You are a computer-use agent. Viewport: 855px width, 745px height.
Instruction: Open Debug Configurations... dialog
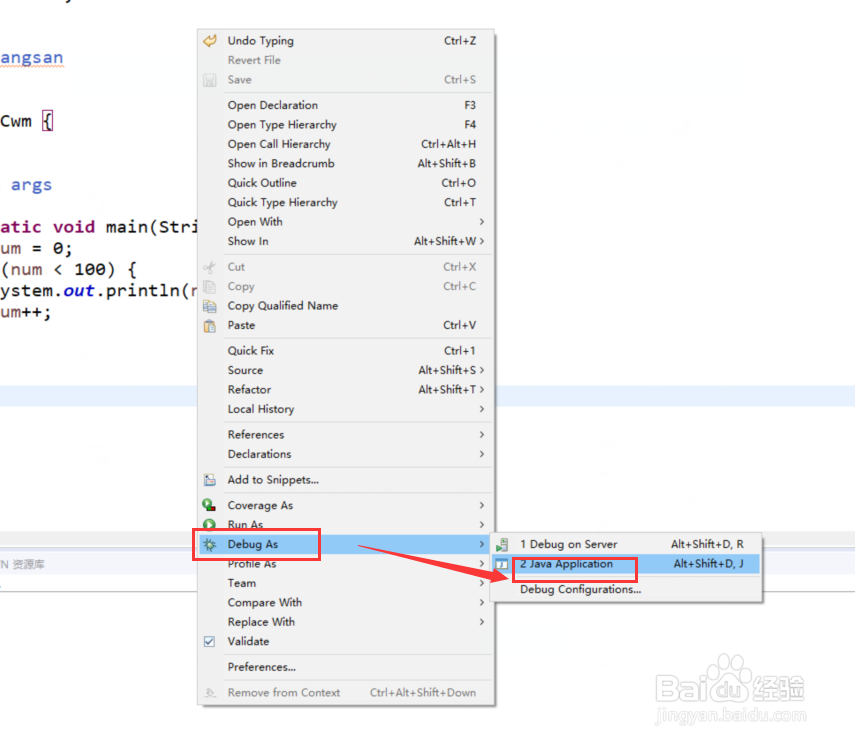[626, 590]
